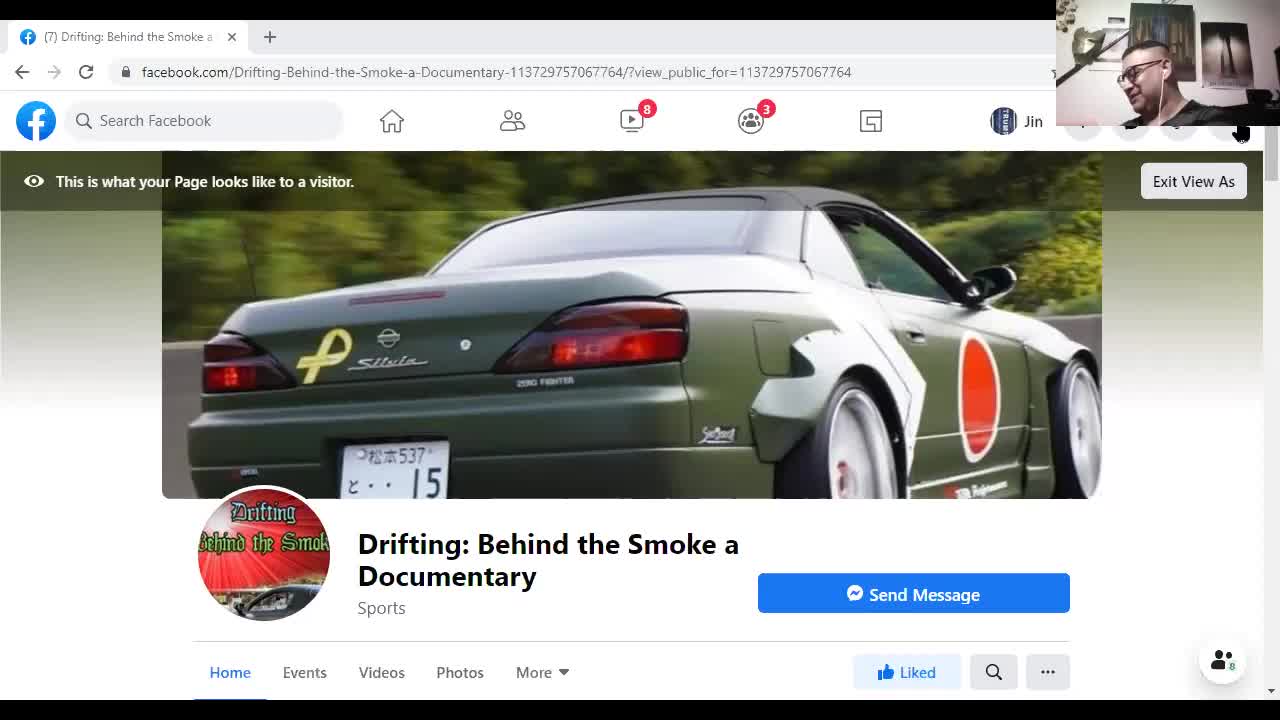The image size is (1280, 720).
Task: Click the site lock icon in address bar
Action: 125,72
